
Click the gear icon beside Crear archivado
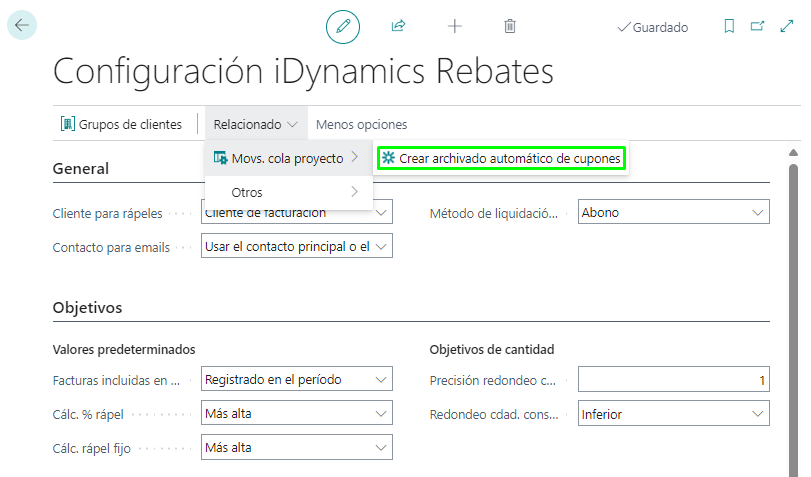tap(388, 158)
